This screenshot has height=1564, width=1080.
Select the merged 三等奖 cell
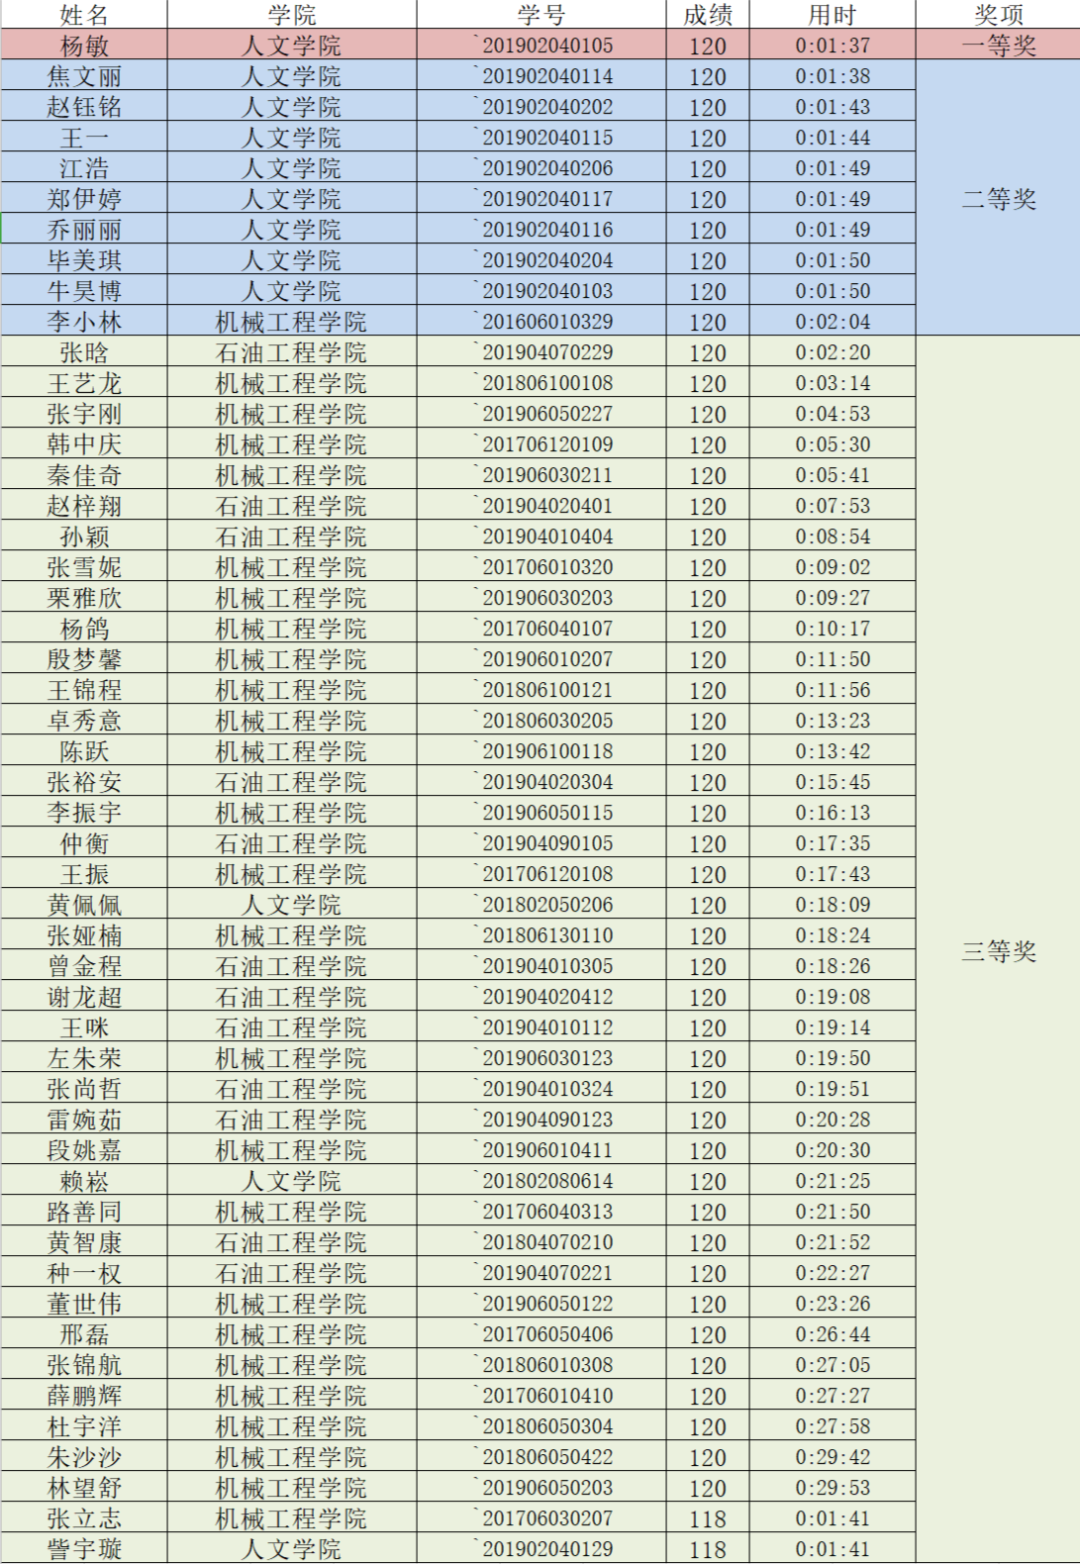coord(998,950)
